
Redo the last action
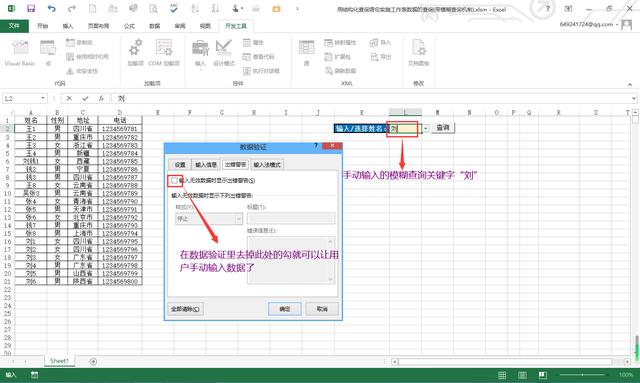[72, 9]
